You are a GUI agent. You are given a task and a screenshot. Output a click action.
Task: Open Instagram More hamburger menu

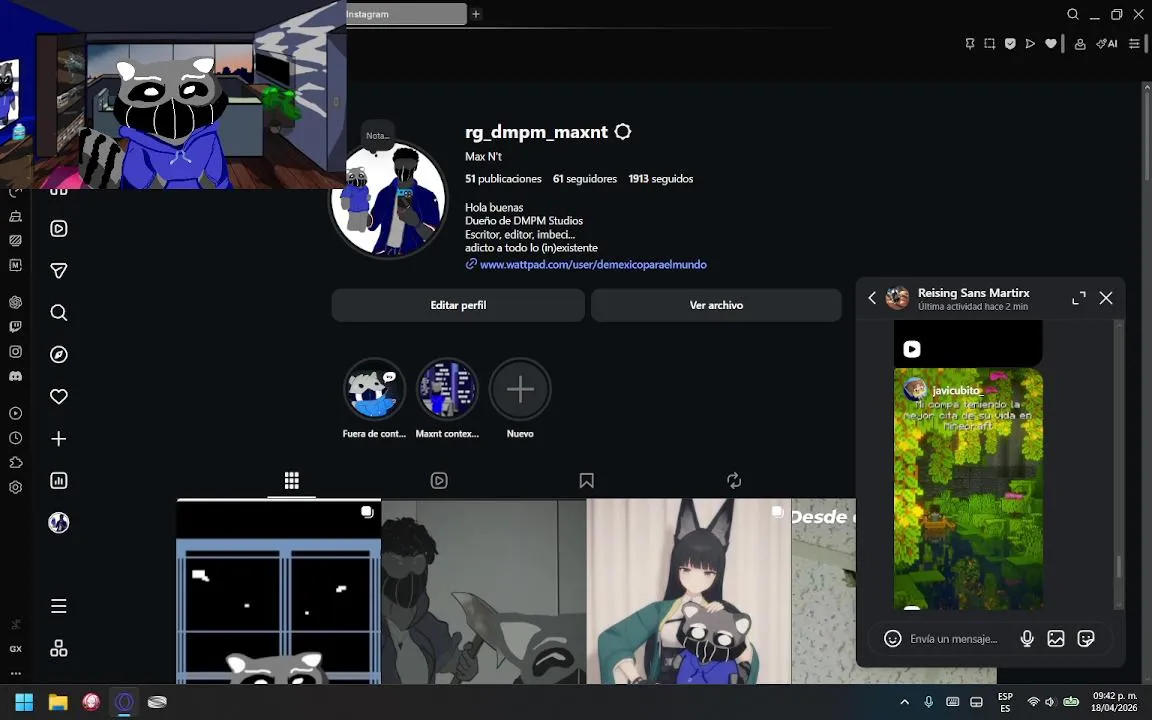coord(59,606)
